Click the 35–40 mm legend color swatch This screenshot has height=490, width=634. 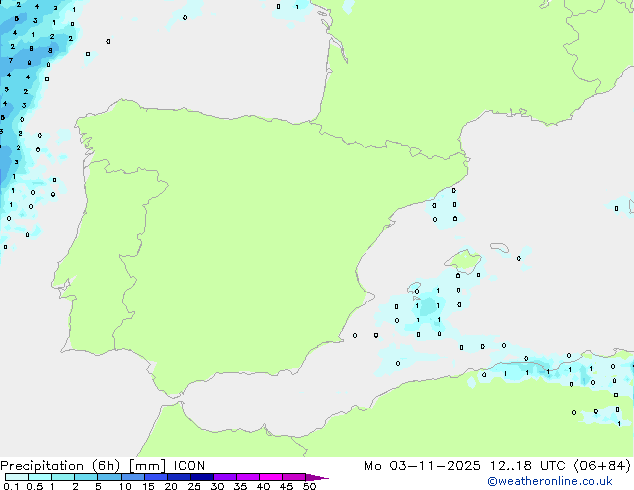[247, 477]
